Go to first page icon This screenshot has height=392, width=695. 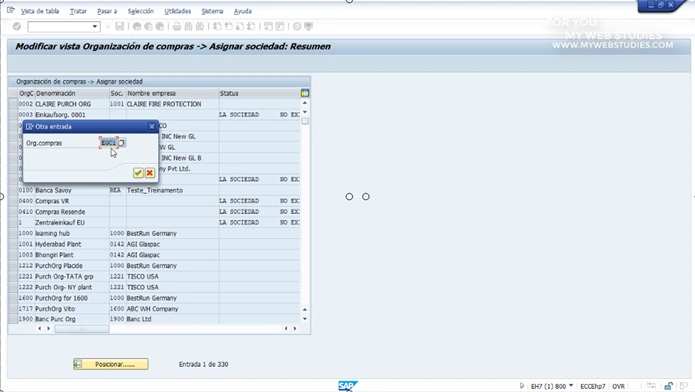coord(217,27)
